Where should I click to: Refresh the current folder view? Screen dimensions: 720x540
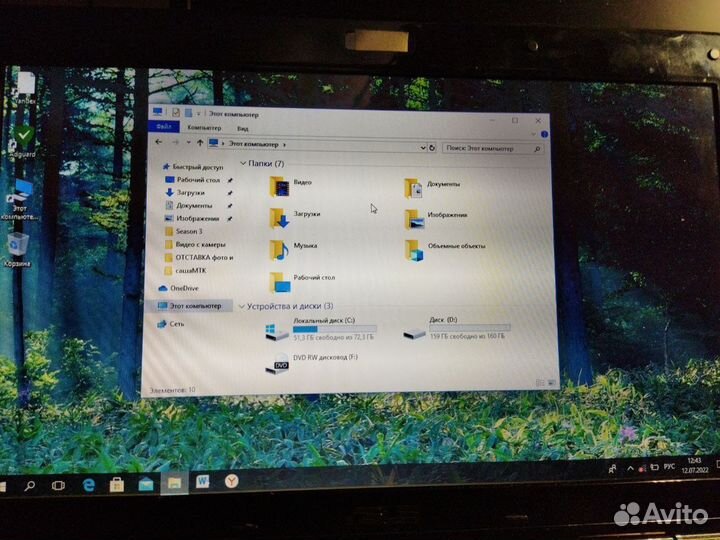point(432,148)
